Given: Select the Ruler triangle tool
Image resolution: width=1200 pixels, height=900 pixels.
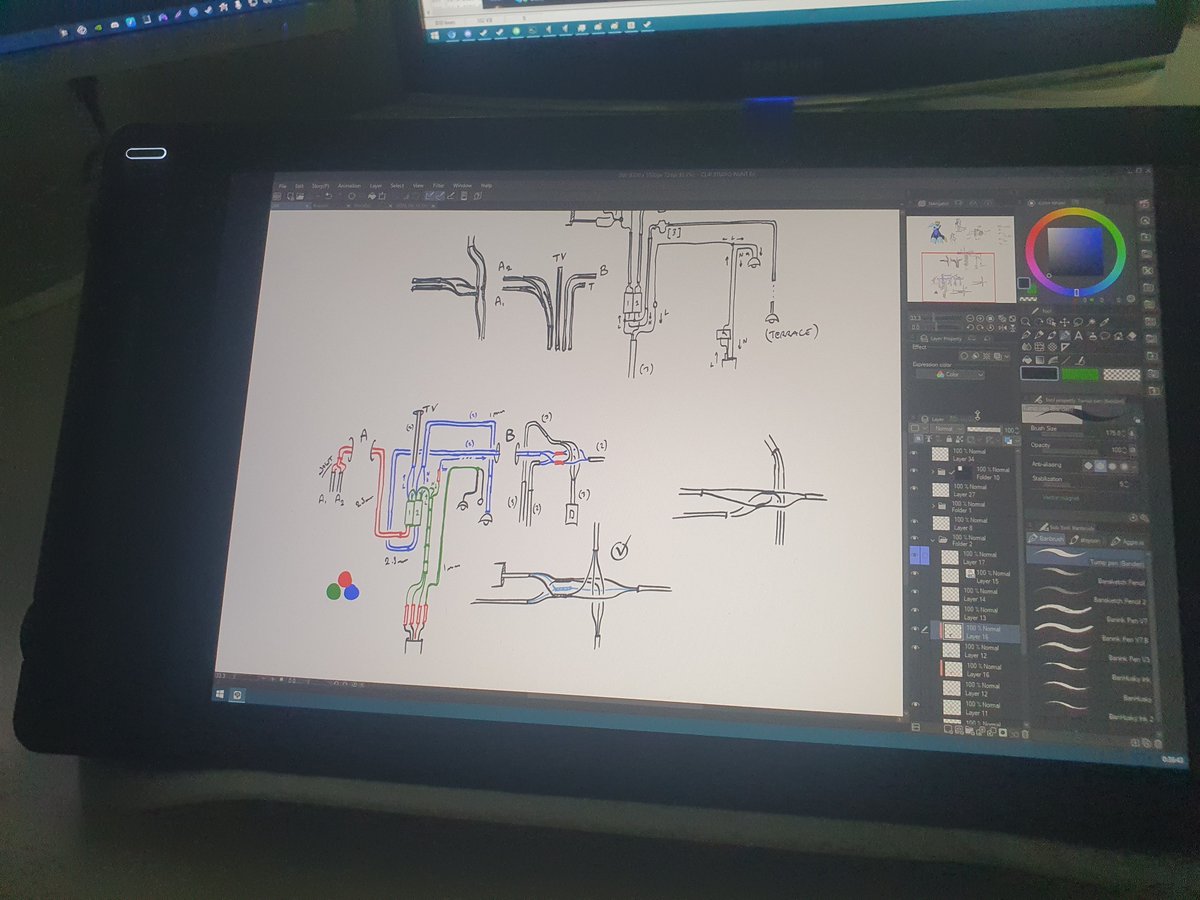Looking at the screenshot, I should click(x=1065, y=347).
